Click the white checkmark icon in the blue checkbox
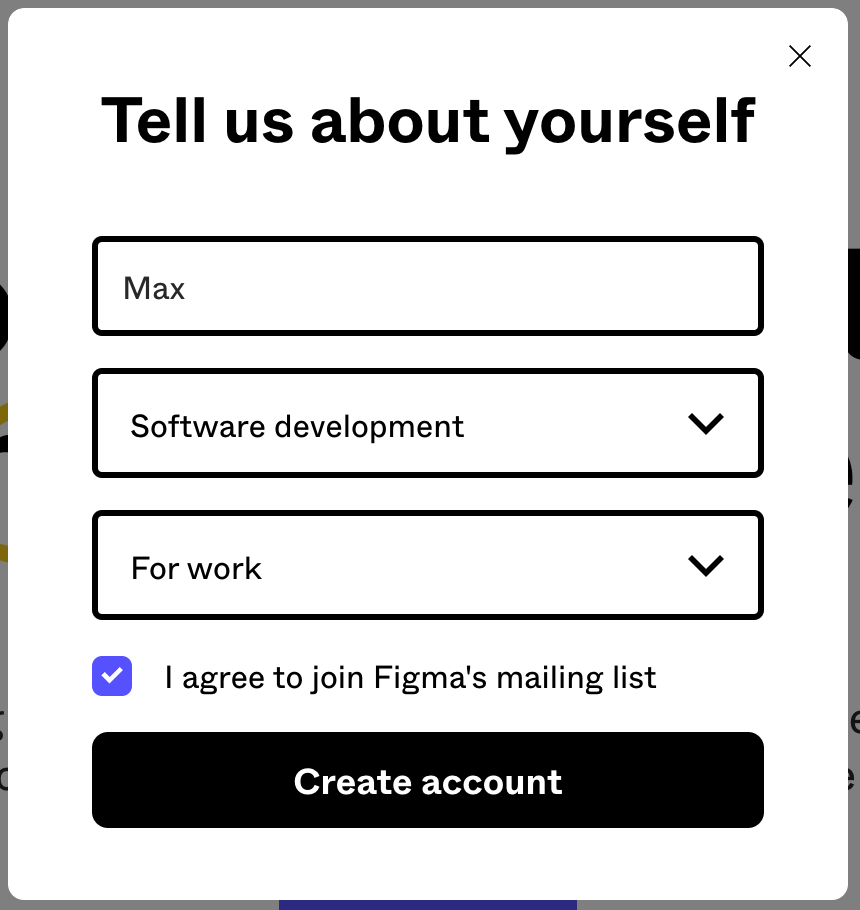860x910 pixels. coord(112,676)
